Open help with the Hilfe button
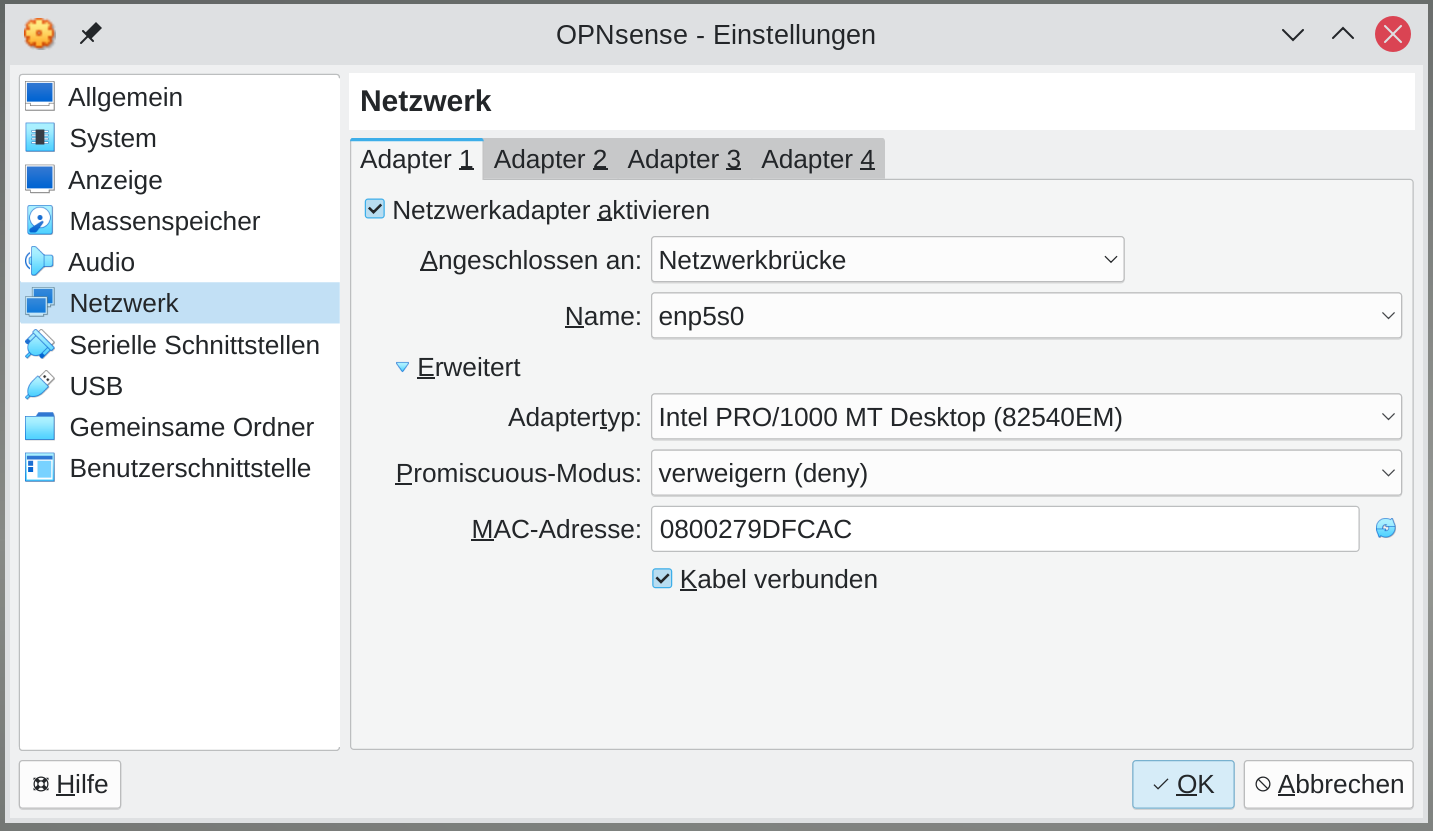The height and width of the screenshot is (831, 1433). coord(70,784)
